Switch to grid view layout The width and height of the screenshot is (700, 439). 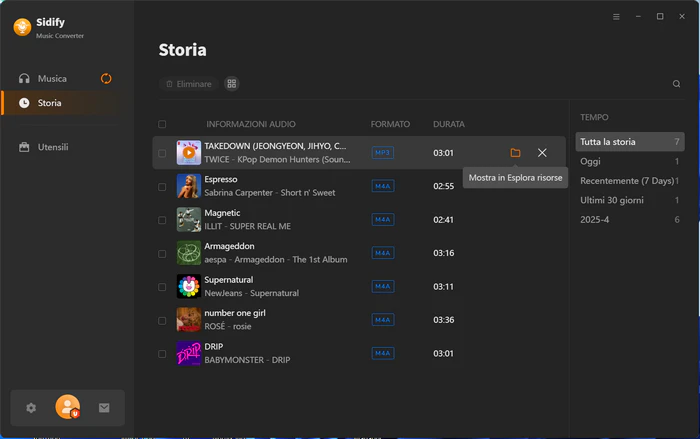(x=232, y=84)
